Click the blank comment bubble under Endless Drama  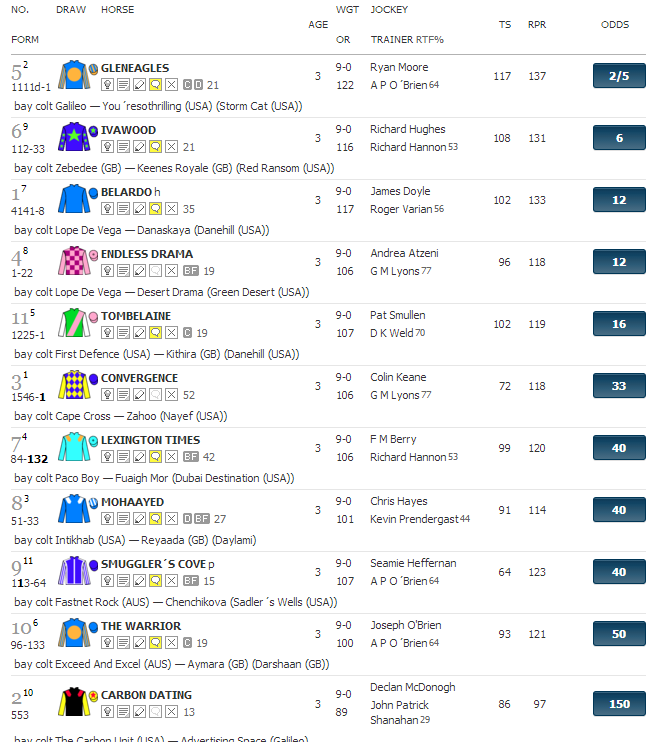155,271
